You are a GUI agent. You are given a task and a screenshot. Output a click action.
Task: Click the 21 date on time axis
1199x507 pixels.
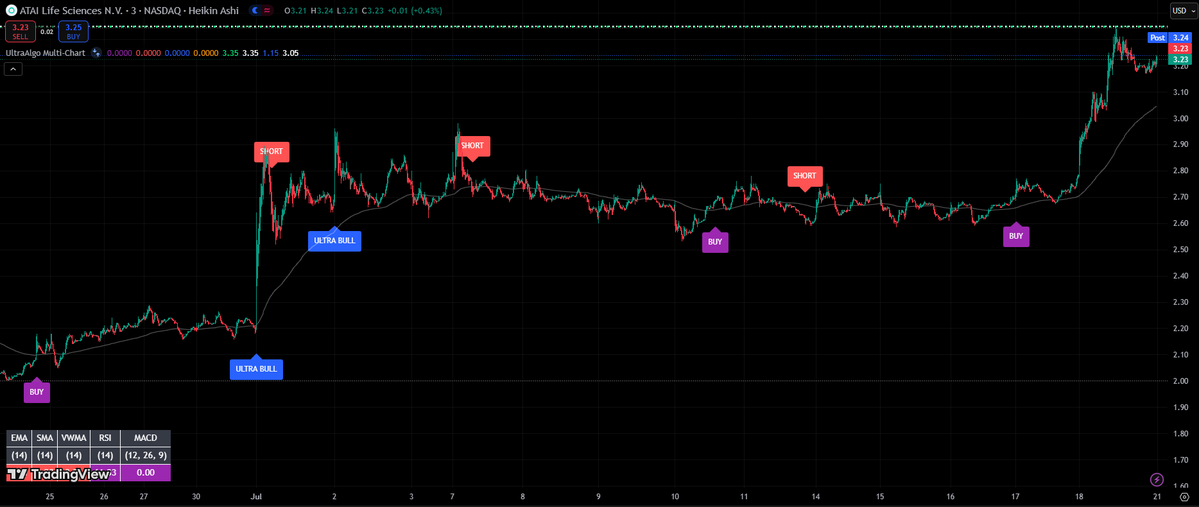(1158, 496)
